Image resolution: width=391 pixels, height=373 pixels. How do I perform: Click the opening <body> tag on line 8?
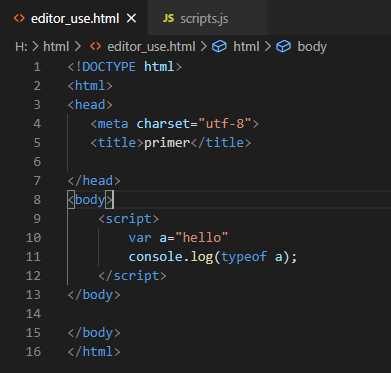point(91,200)
